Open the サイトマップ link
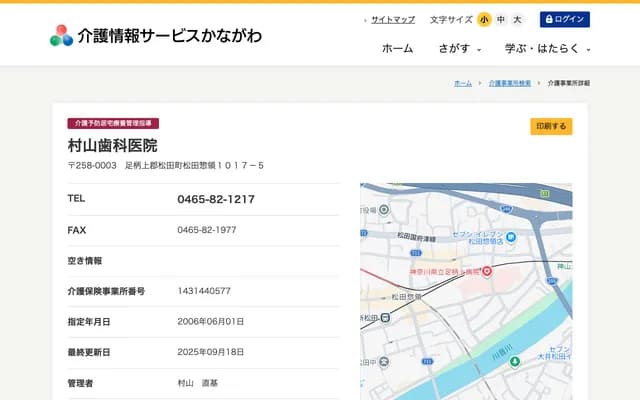The width and height of the screenshot is (640, 400). [x=393, y=20]
